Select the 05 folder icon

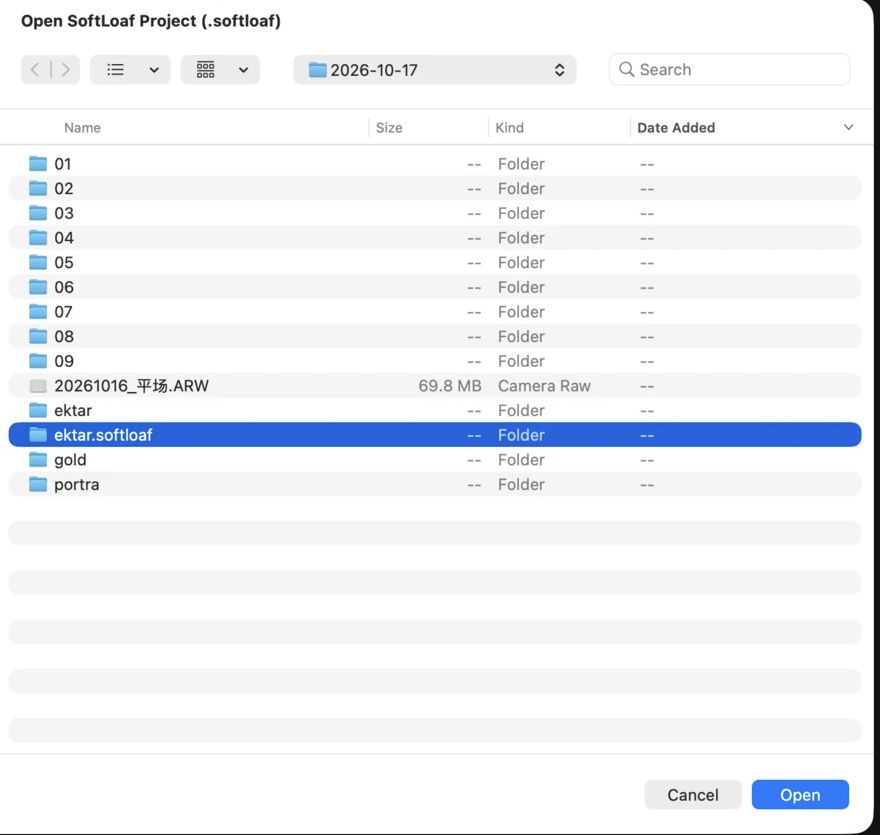point(38,262)
